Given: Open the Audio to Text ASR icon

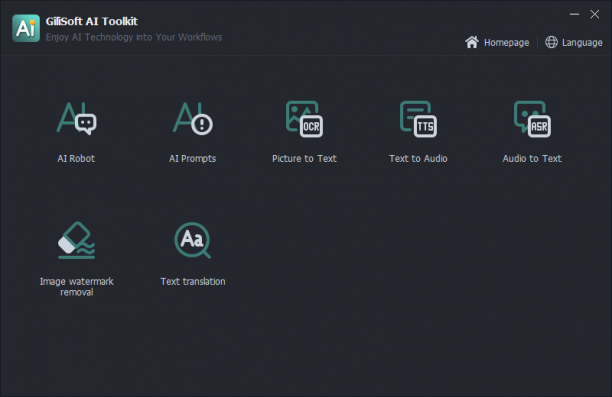Looking at the screenshot, I should point(532,119).
